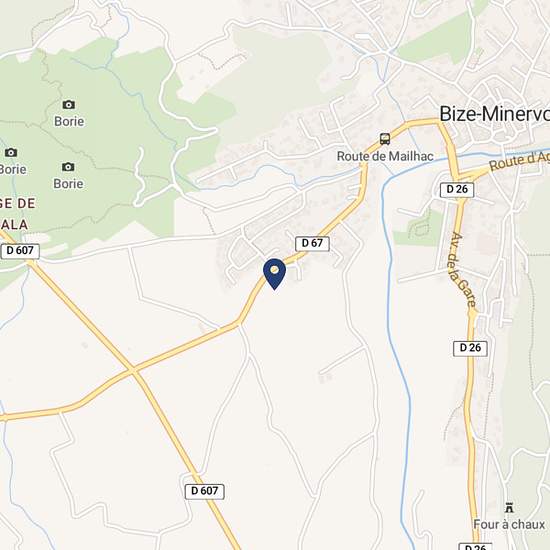The image size is (550, 550).
Task: Click the D 607 shield on the southern road segment
Action: pos(204,491)
